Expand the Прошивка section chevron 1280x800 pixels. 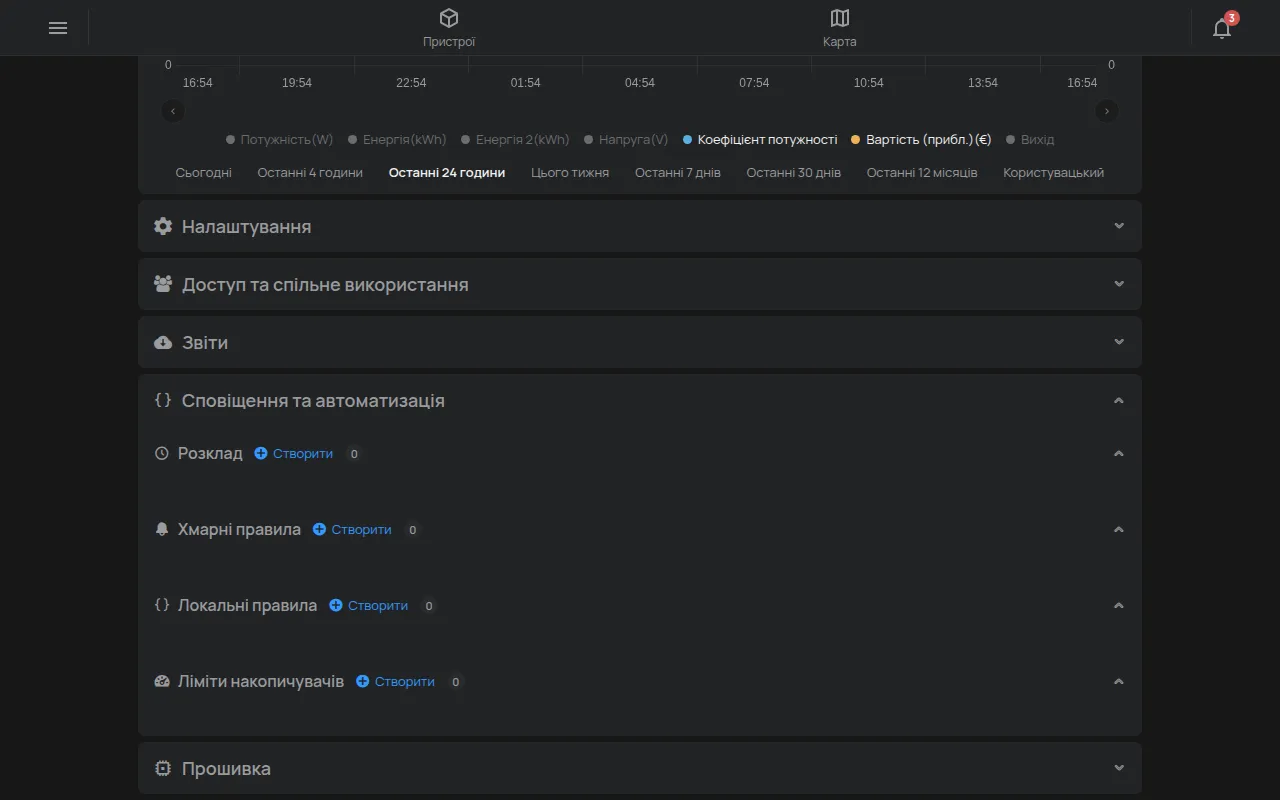pos(1119,768)
